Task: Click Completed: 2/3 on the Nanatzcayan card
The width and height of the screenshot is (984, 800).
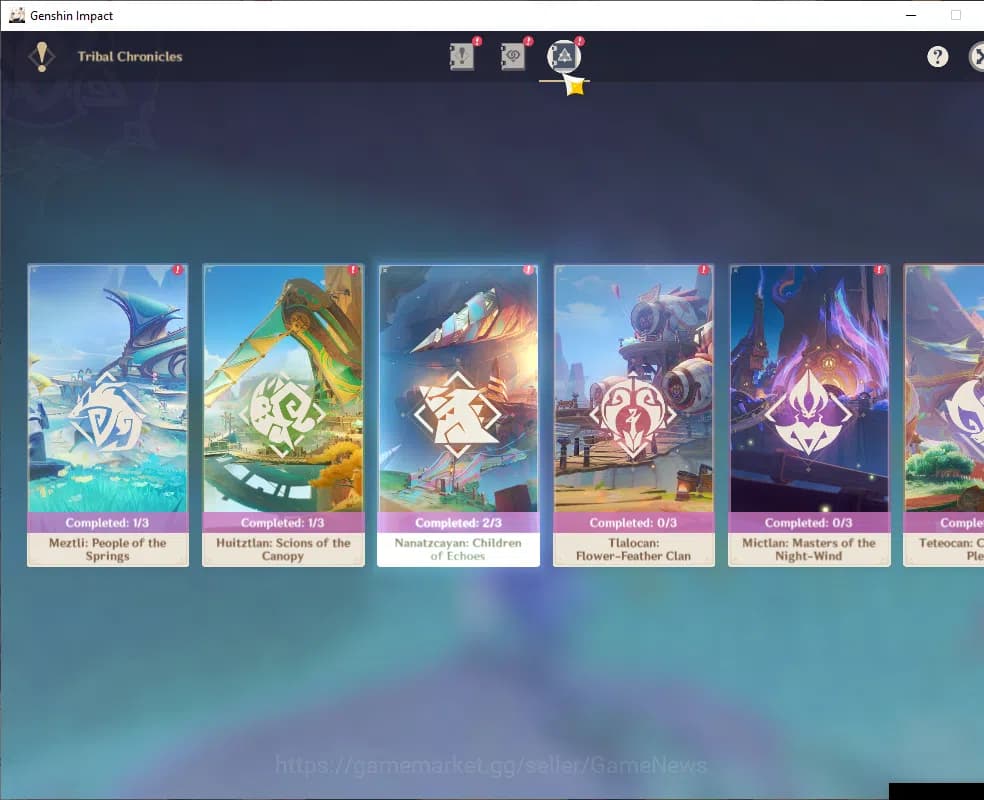Action: pyautogui.click(x=458, y=523)
